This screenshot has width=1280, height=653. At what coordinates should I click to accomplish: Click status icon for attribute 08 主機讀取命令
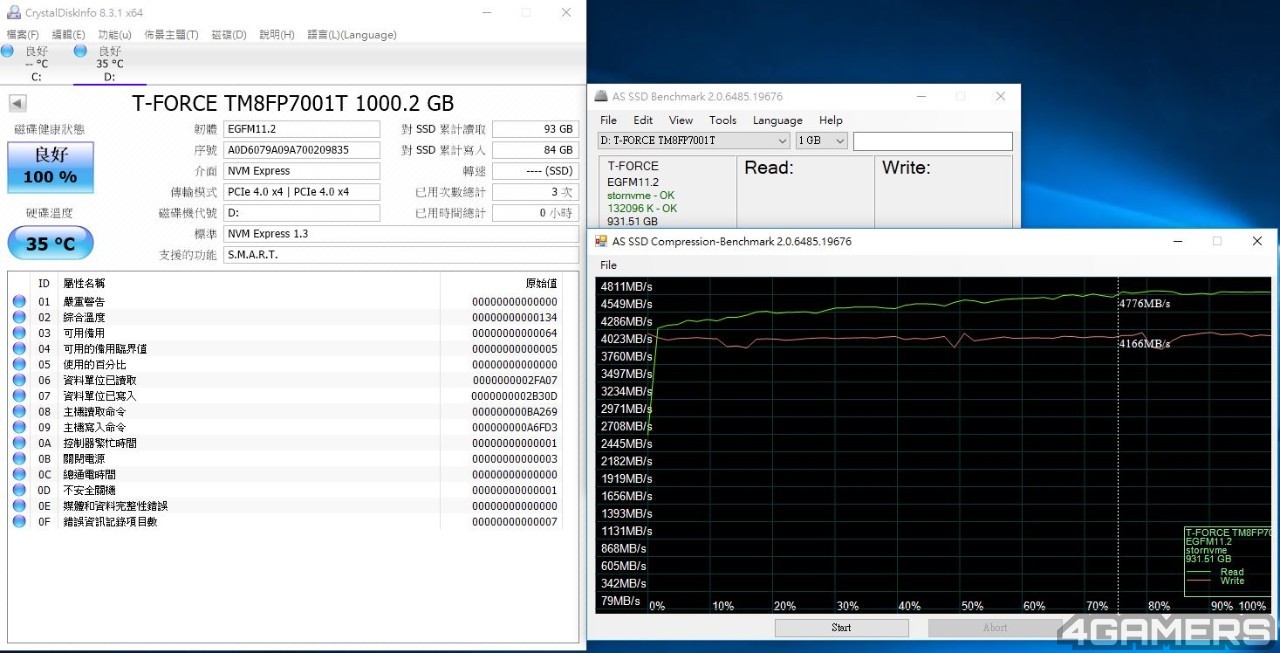(19, 412)
